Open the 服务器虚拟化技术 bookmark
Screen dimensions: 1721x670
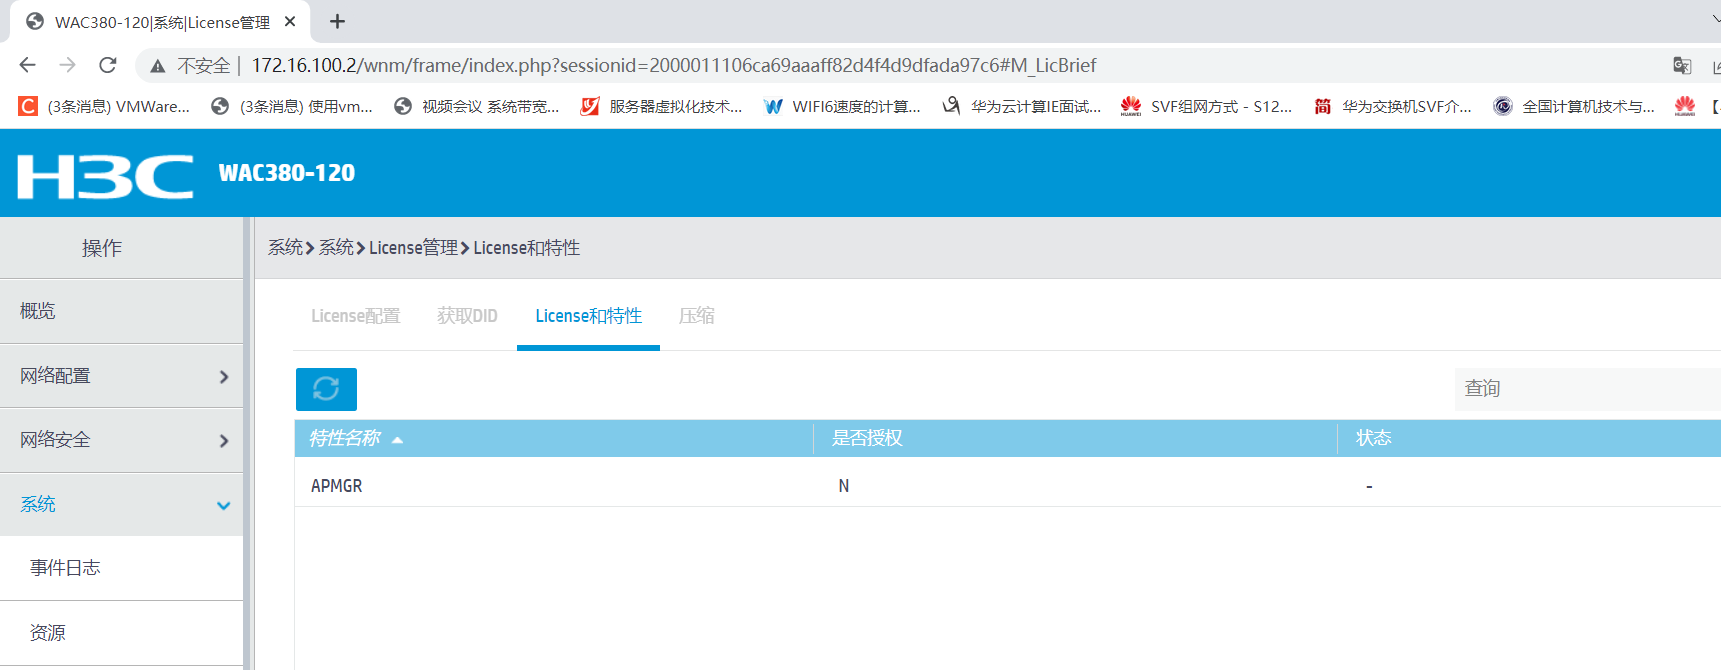pyautogui.click(x=662, y=106)
